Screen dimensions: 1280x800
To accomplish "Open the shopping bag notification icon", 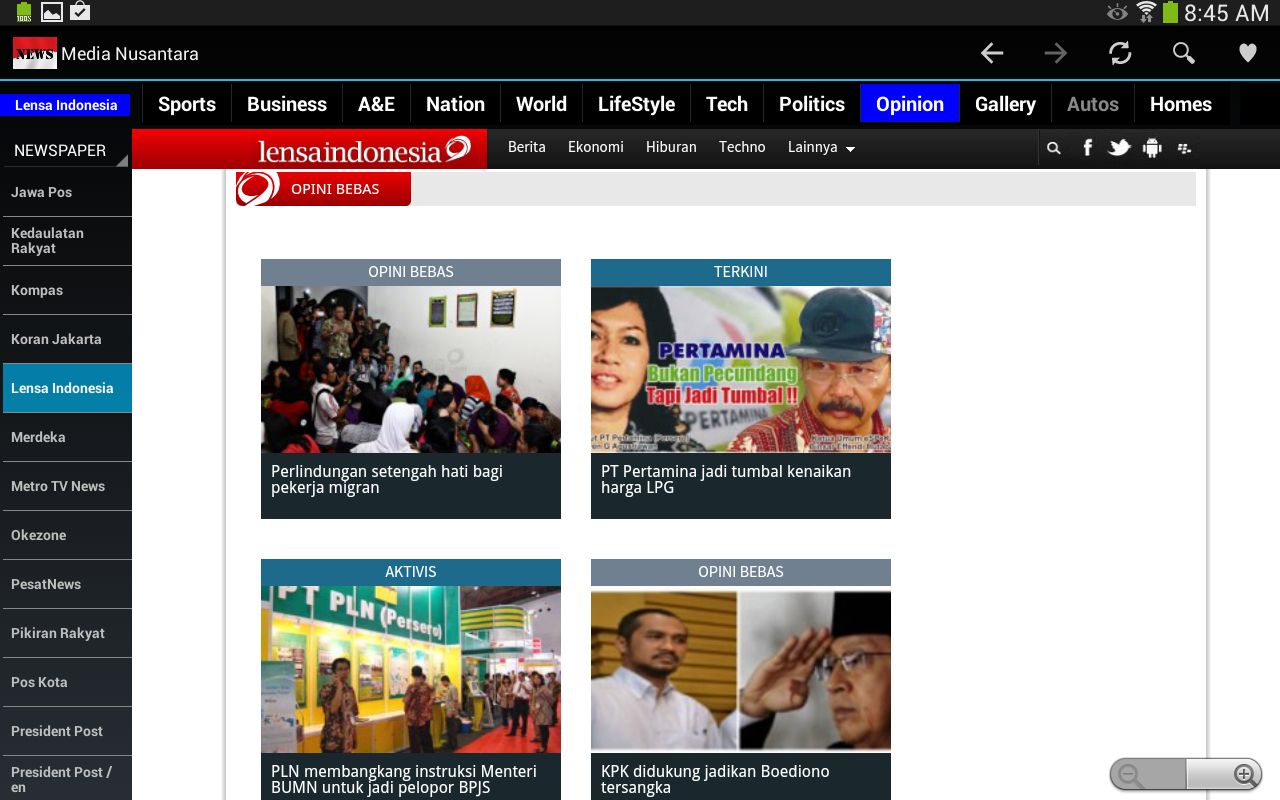I will click(80, 12).
